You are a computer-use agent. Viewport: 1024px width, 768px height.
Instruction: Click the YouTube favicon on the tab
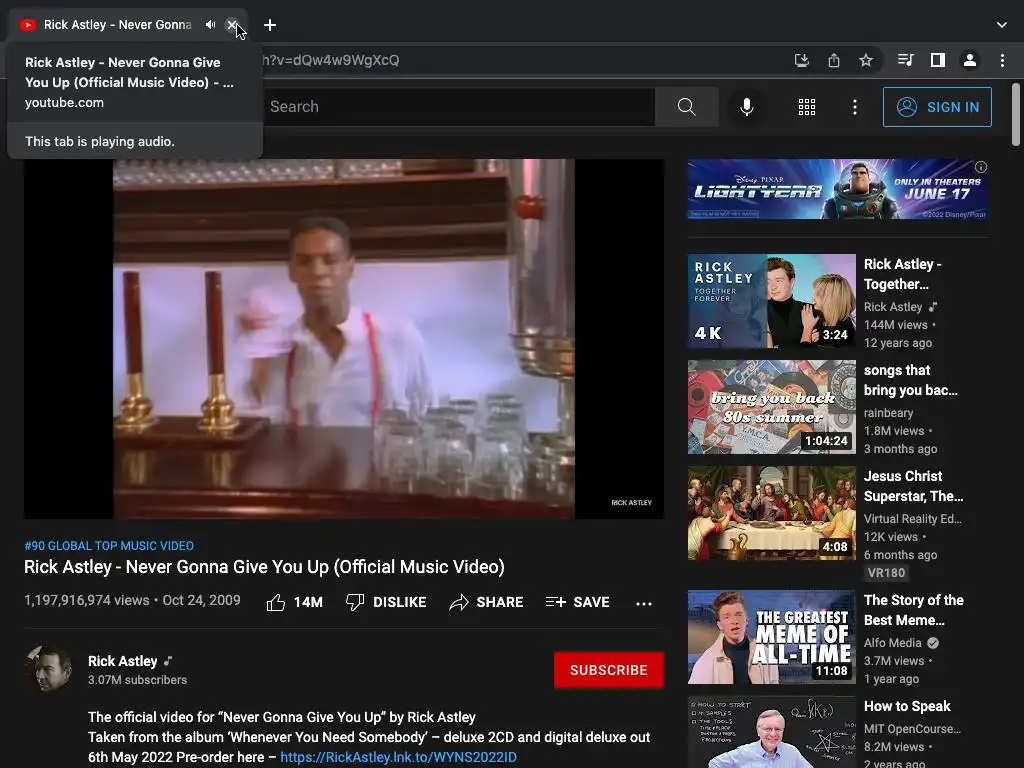coord(27,25)
